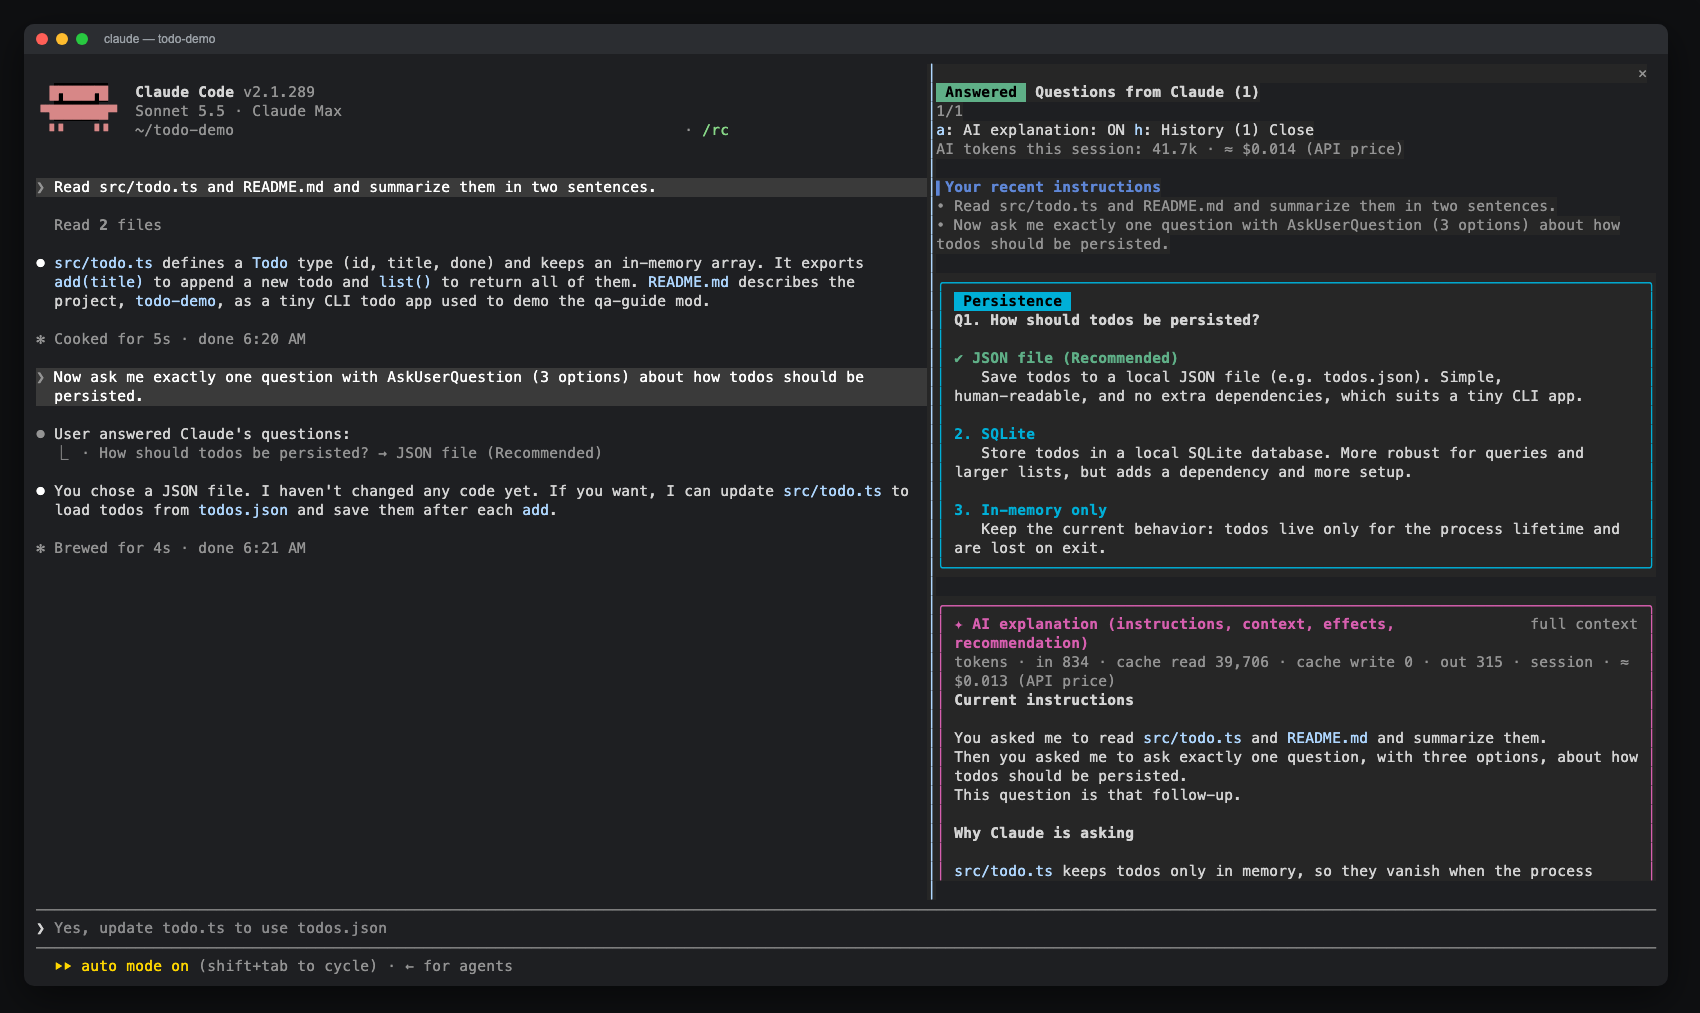
Task: Toggle AI explanation ON setting
Action: [x=1030, y=130]
